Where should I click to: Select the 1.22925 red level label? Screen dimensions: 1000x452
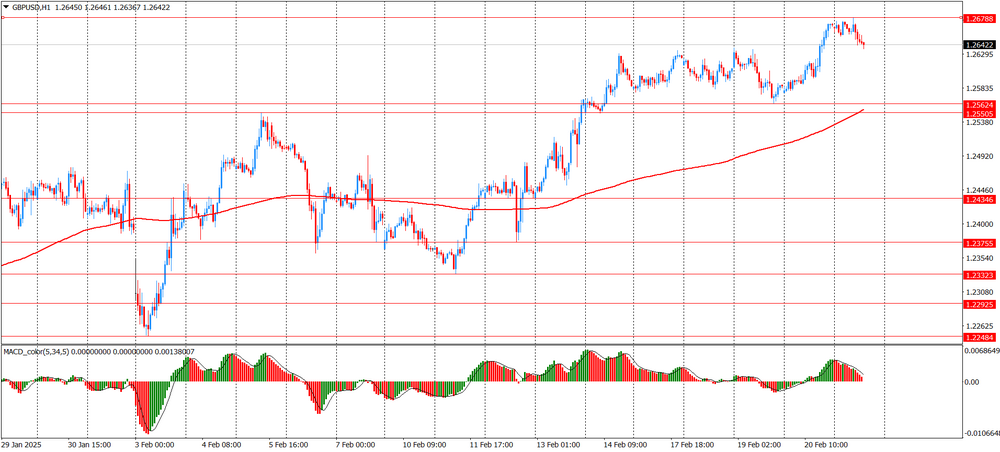click(979, 304)
